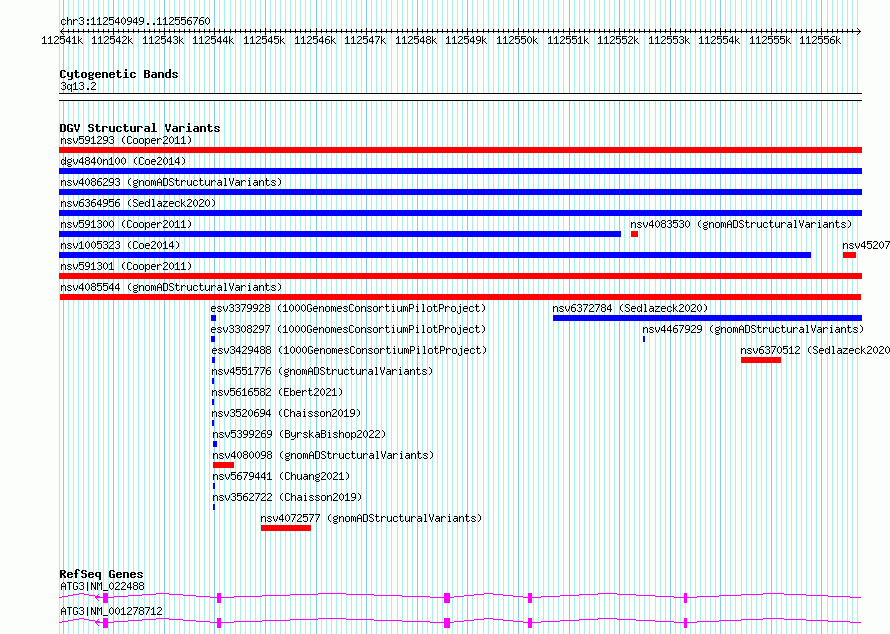Viewport: 890px width, 634px height.
Task: Click the blue bar under nsv1005323
Action: click(x=435, y=255)
